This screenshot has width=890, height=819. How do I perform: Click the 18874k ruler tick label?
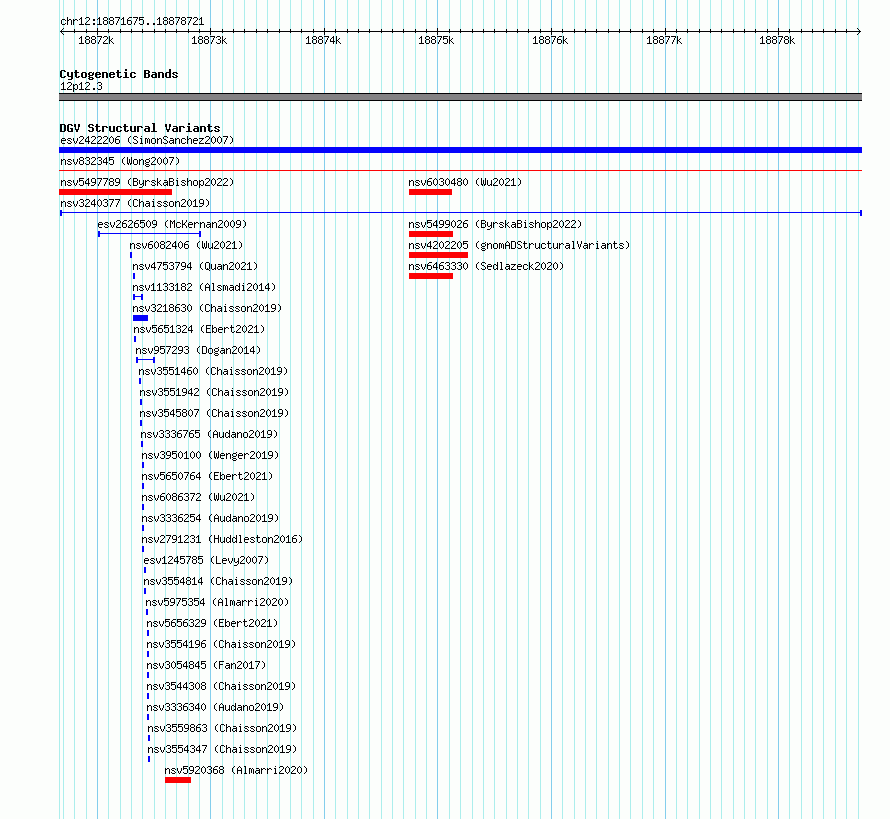pyautogui.click(x=323, y=40)
